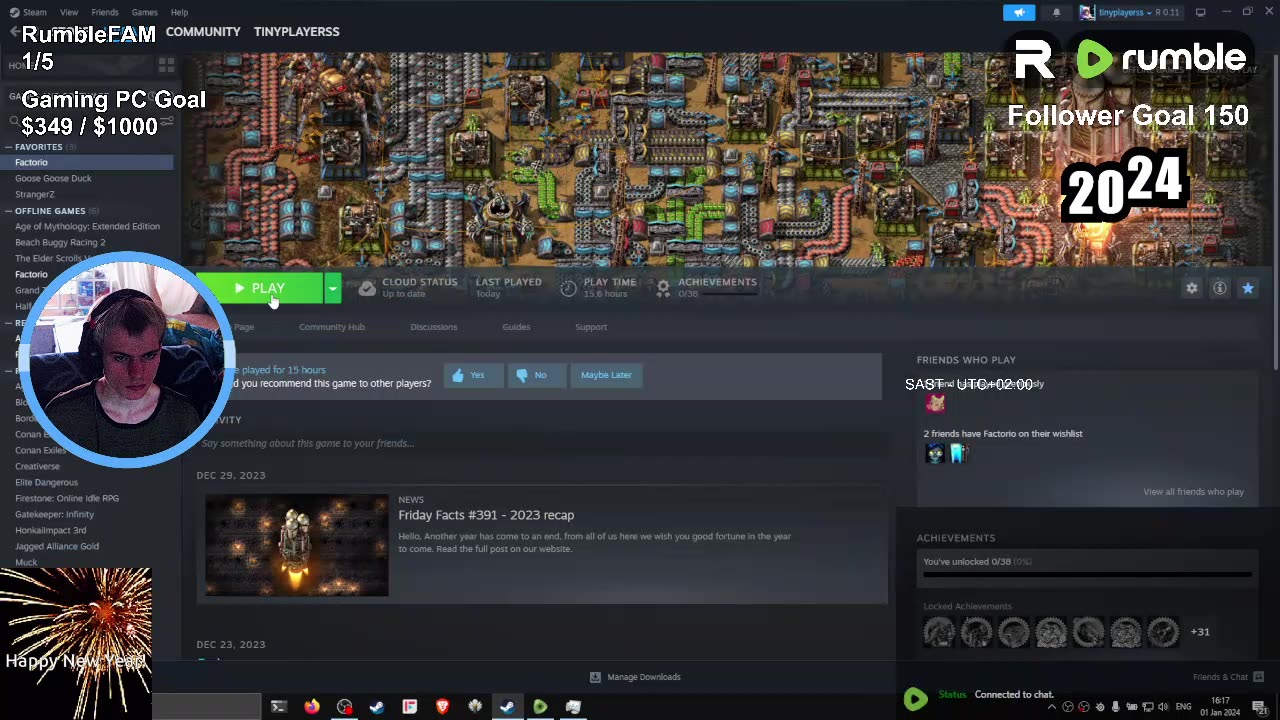Open Friends & Chat

[1229, 677]
